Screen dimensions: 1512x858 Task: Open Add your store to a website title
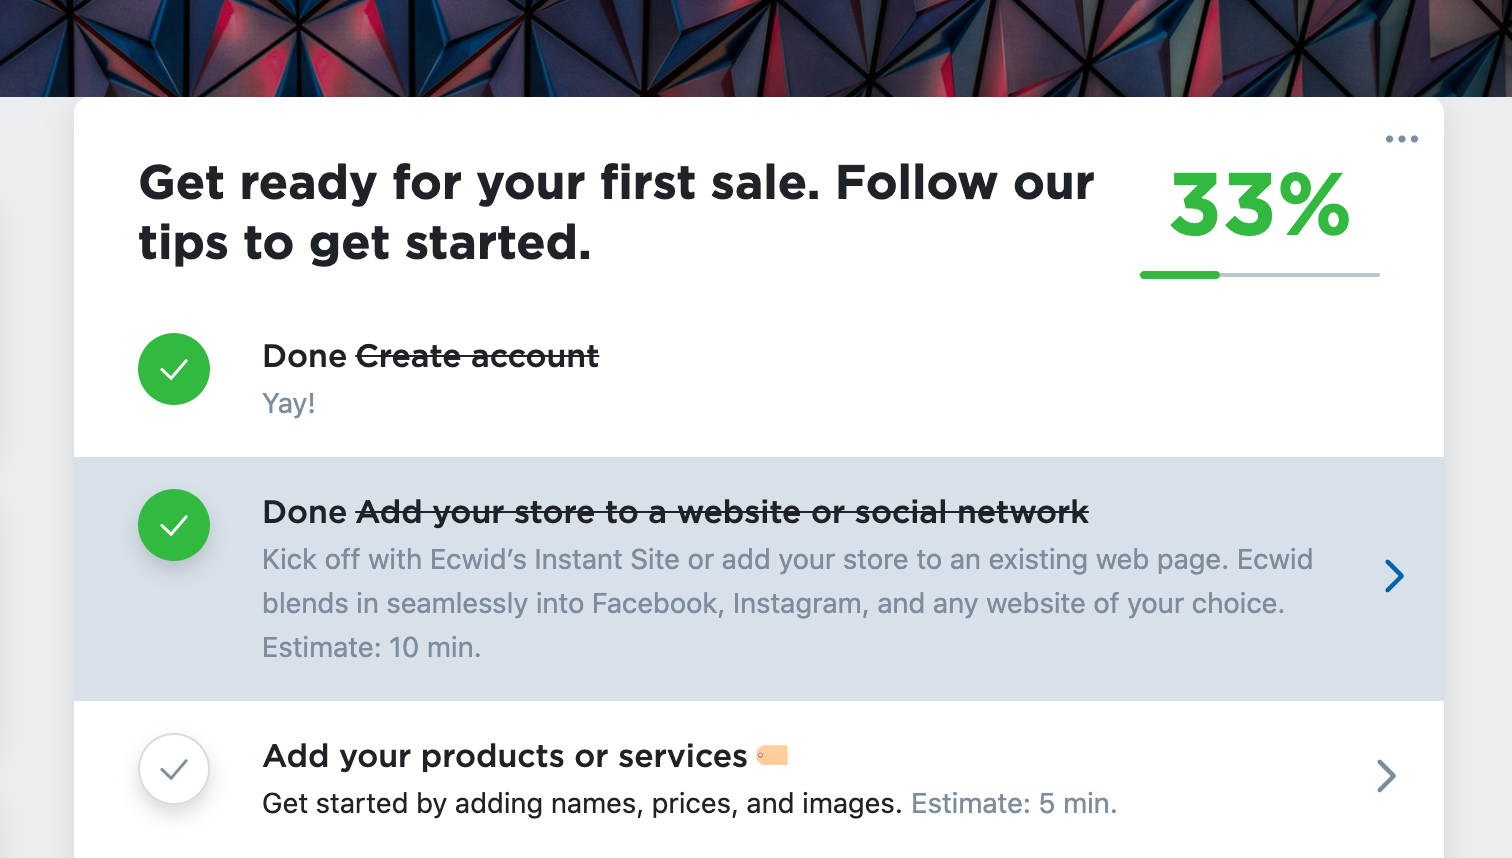pos(722,512)
